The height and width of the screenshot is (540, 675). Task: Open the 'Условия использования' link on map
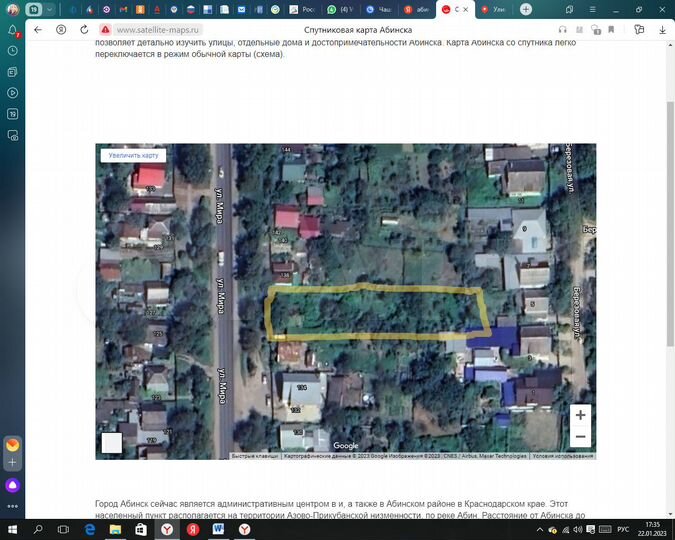click(x=563, y=456)
